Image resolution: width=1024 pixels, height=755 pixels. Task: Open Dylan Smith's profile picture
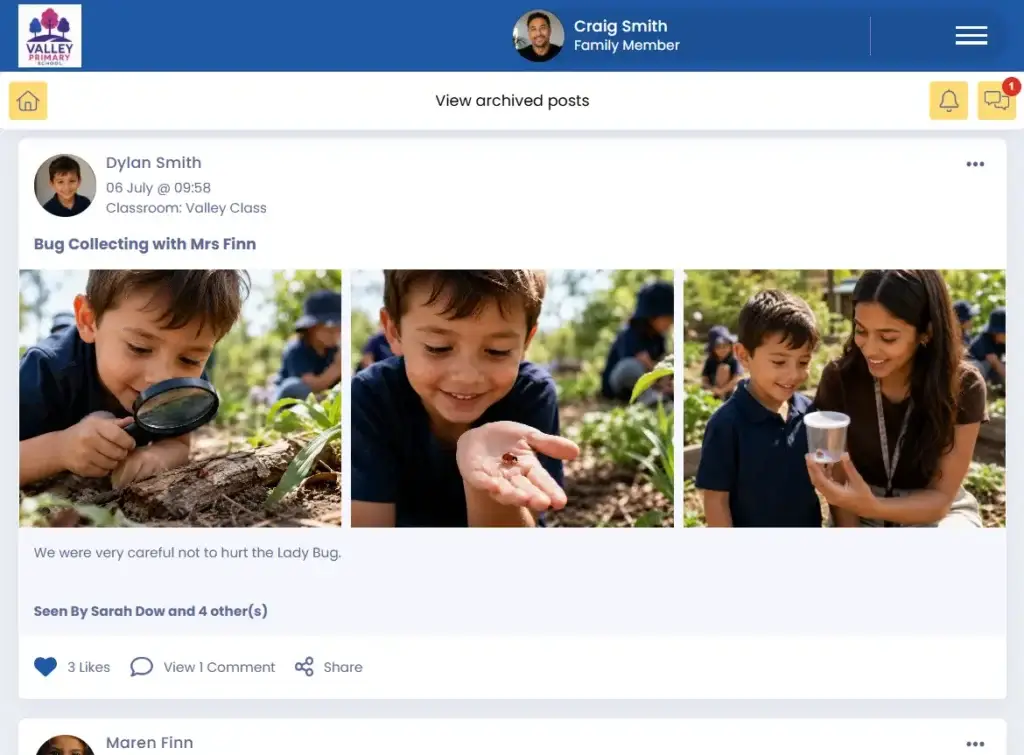tap(65, 185)
